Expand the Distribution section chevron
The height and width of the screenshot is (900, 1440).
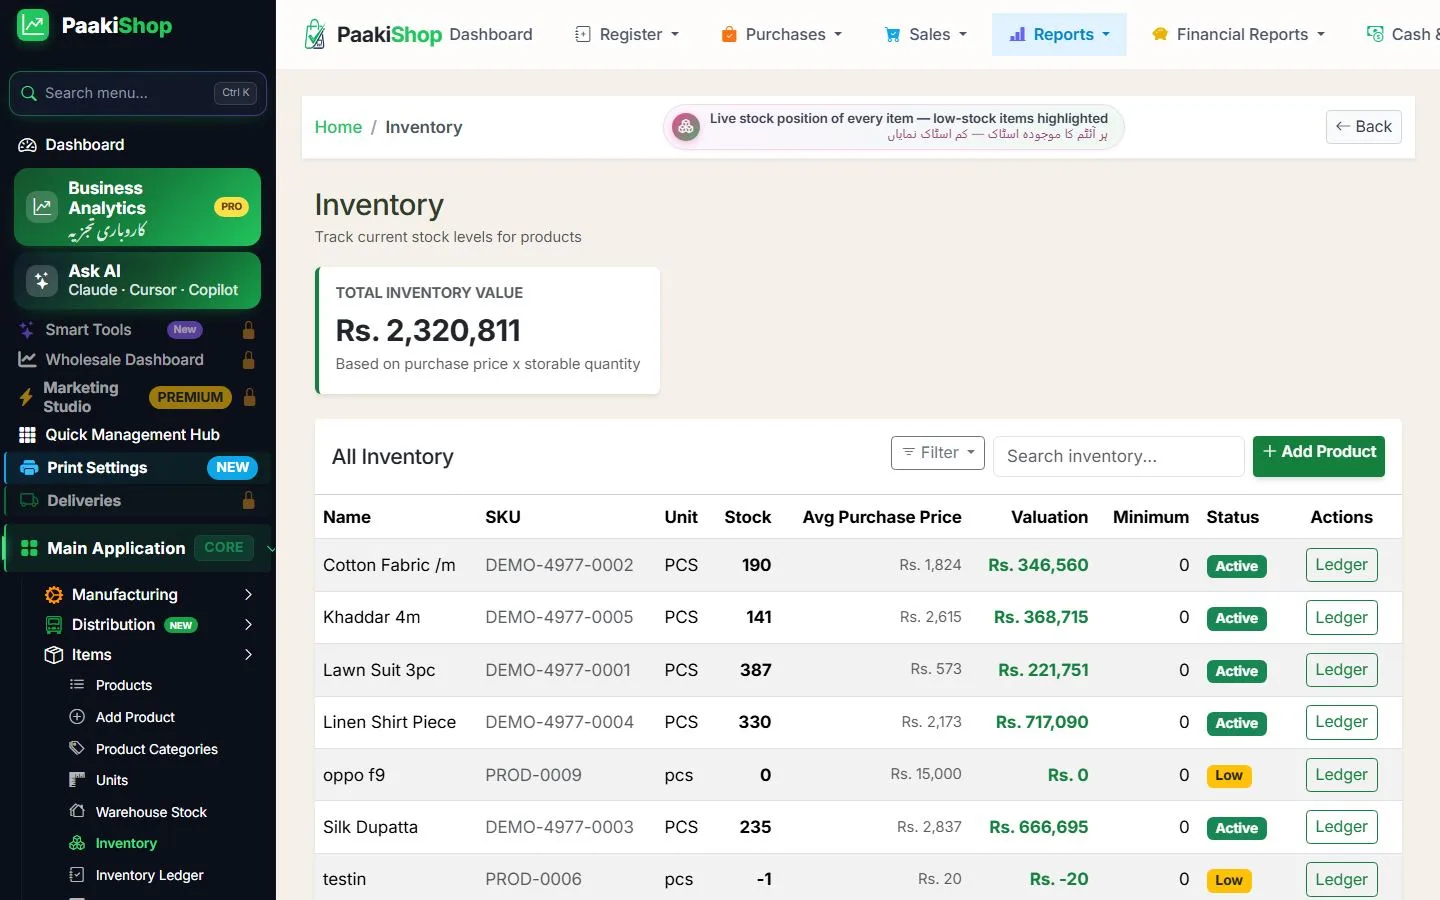pyautogui.click(x=248, y=625)
